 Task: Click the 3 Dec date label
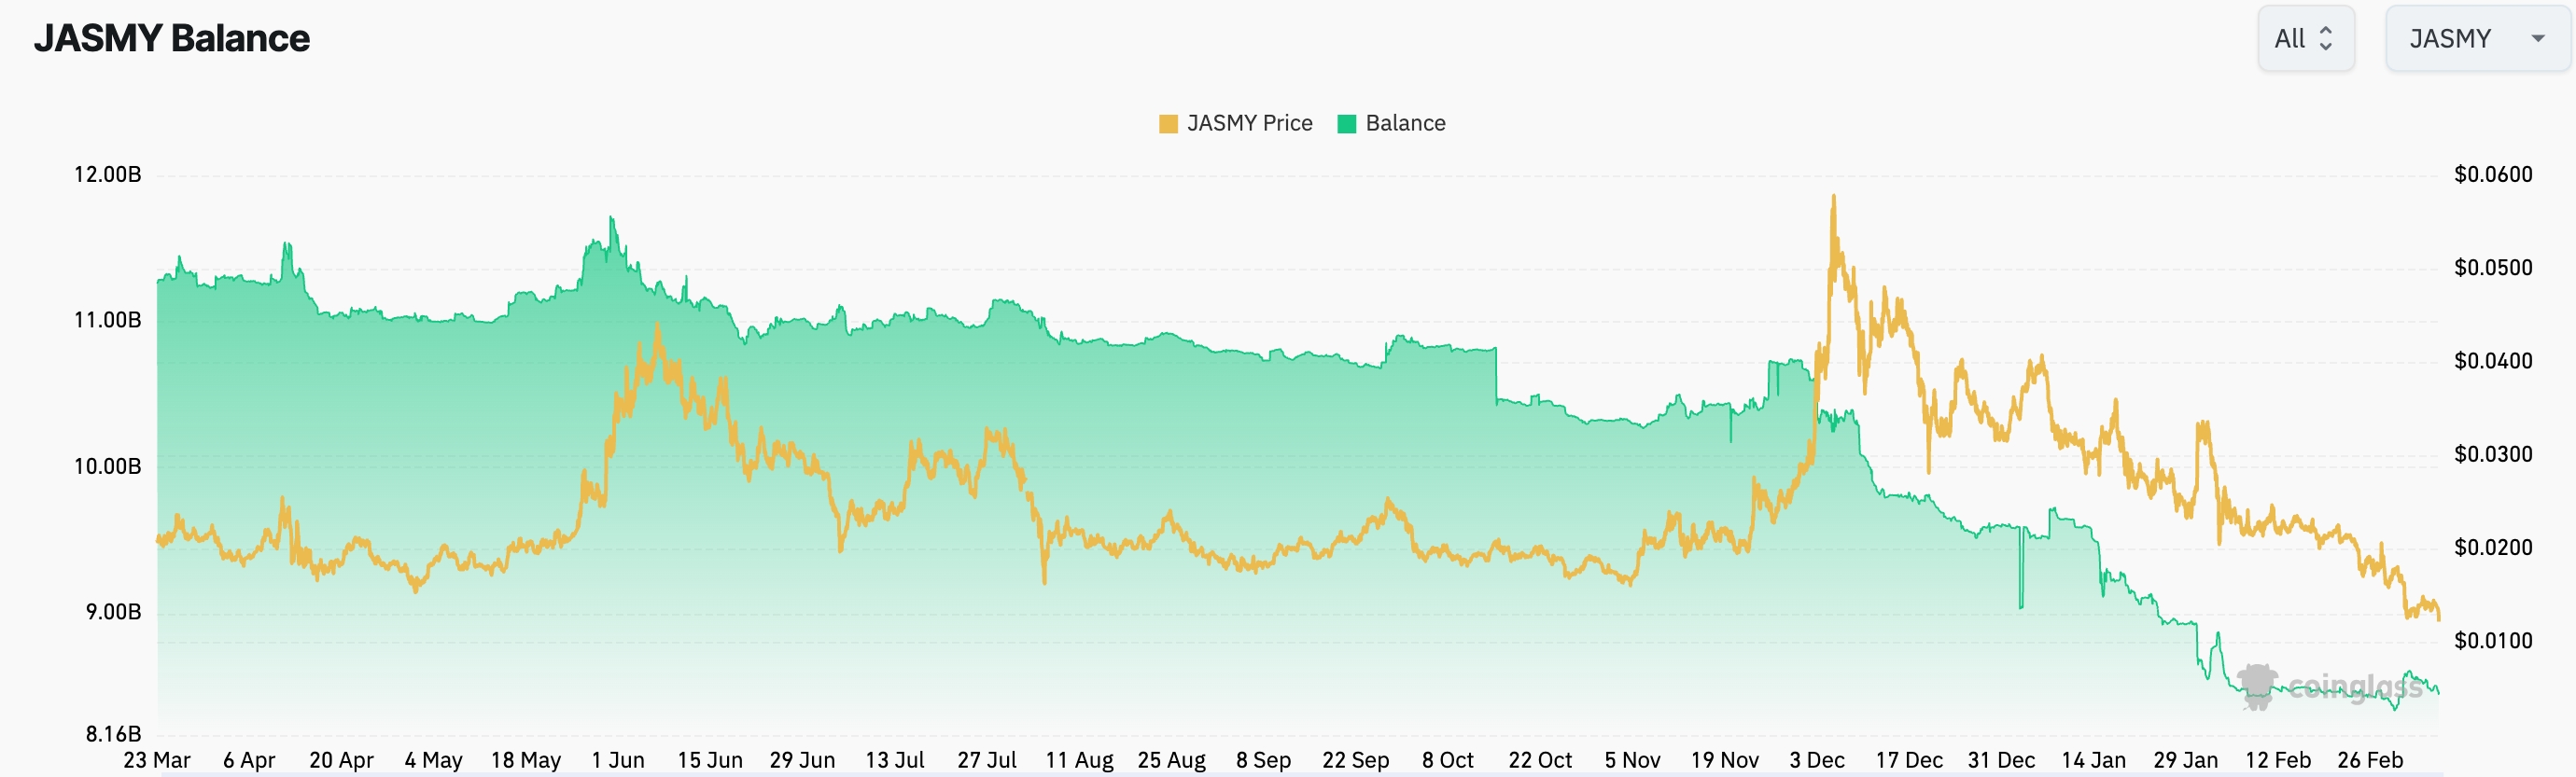click(1816, 760)
